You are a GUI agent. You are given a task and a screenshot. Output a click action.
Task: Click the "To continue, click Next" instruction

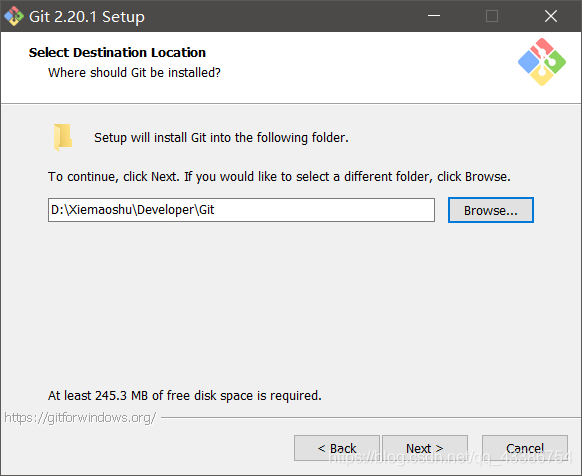(279, 177)
